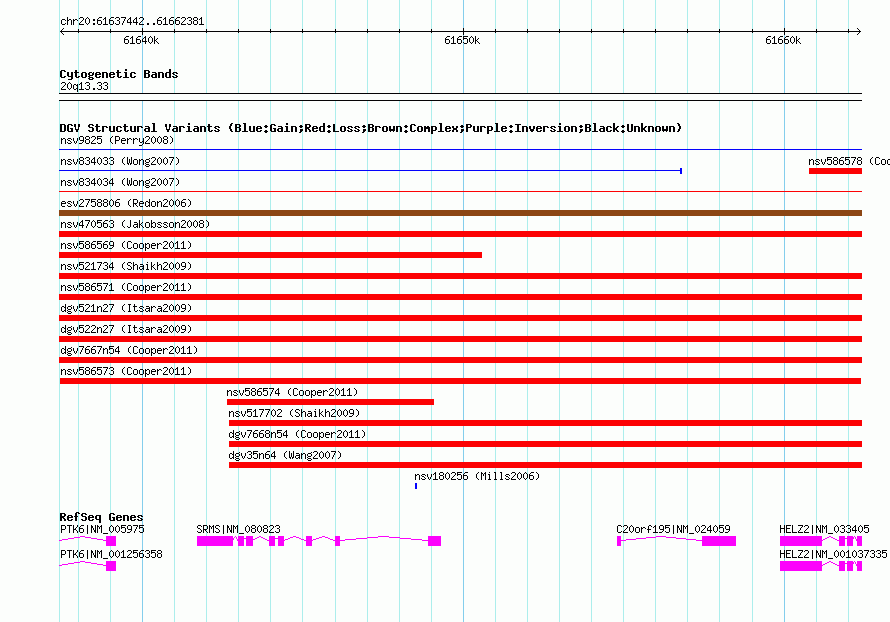Select the nsv521734 (Shaikh2009) label
This screenshot has height=622, width=890.
(126, 266)
